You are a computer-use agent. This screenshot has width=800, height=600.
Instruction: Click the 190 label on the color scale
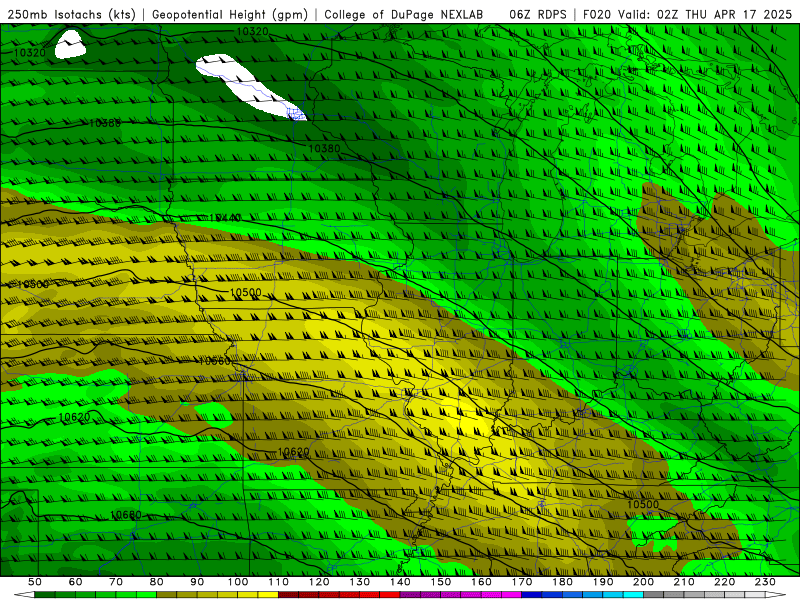603,582
